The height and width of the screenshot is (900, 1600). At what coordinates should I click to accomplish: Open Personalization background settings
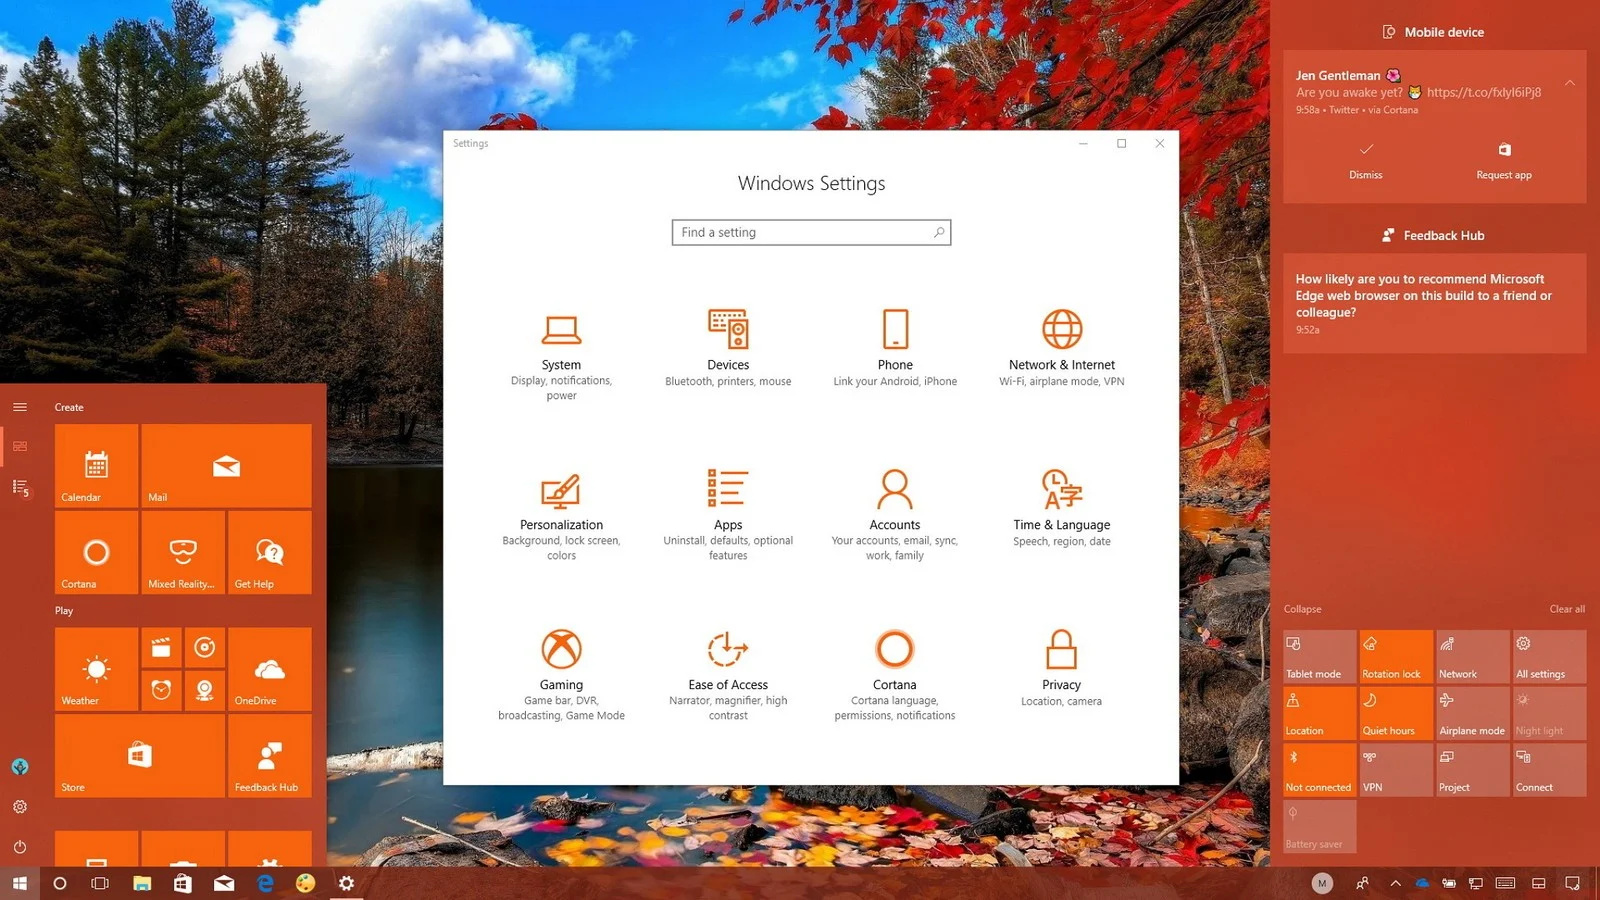tap(561, 505)
